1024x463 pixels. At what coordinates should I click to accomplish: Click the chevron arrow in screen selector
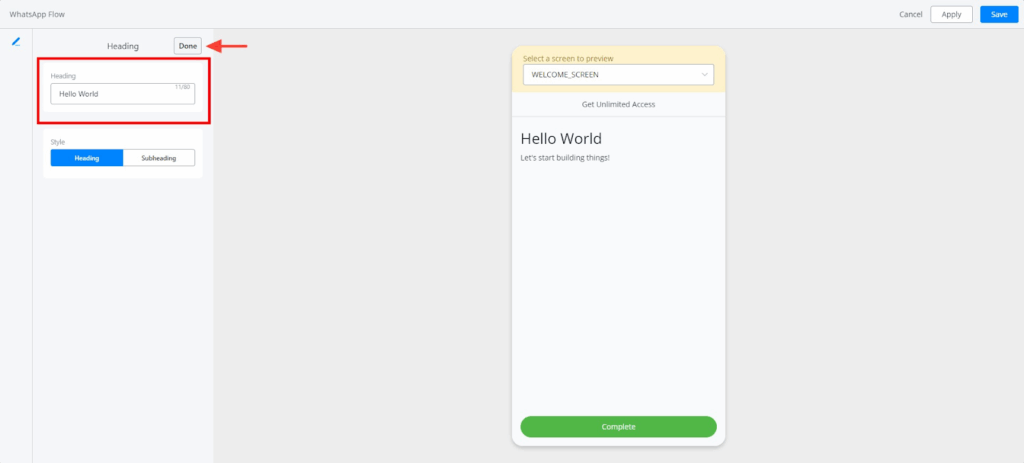(704, 75)
